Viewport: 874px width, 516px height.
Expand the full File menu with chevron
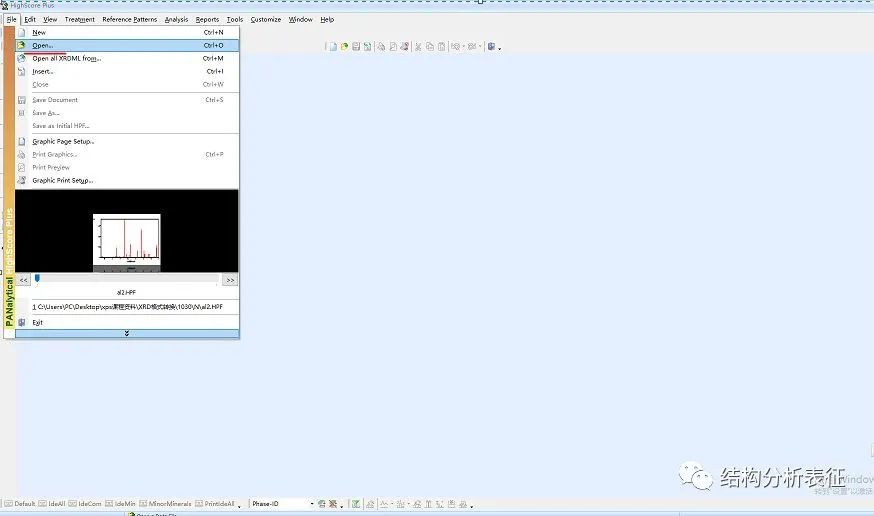127,333
